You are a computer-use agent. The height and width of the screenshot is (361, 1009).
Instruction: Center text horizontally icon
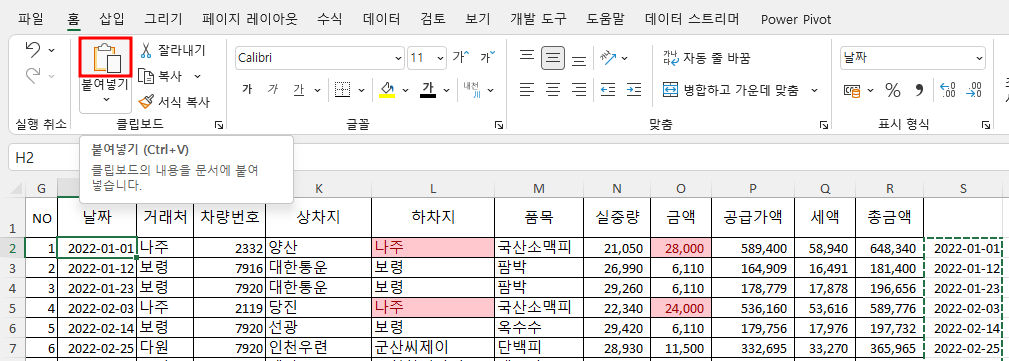pos(553,89)
